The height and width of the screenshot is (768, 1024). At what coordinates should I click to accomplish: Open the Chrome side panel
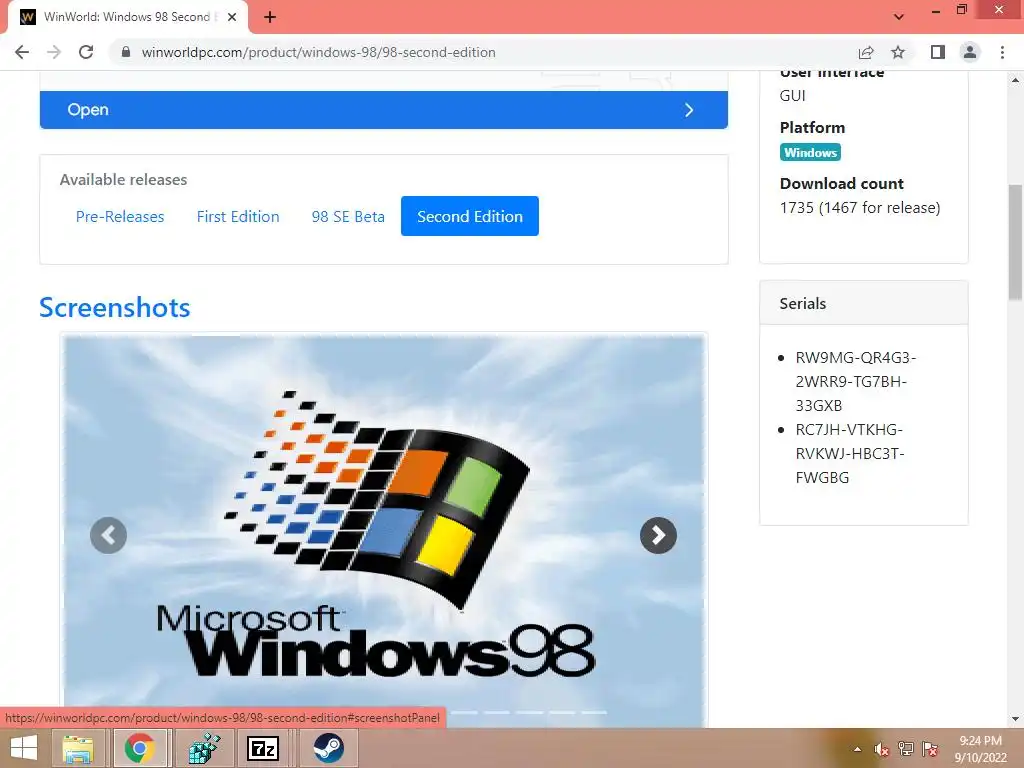click(938, 52)
